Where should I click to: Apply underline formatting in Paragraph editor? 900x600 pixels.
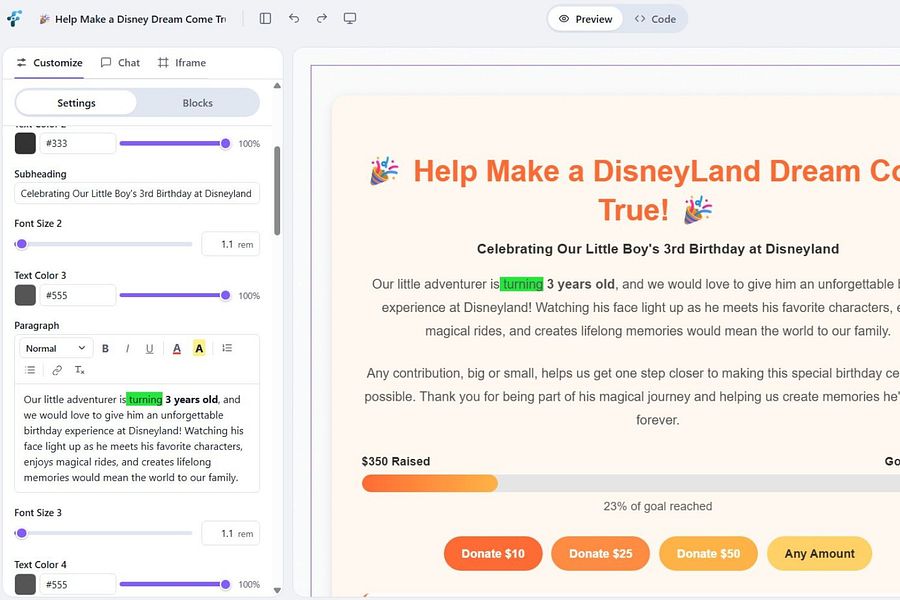(149, 349)
